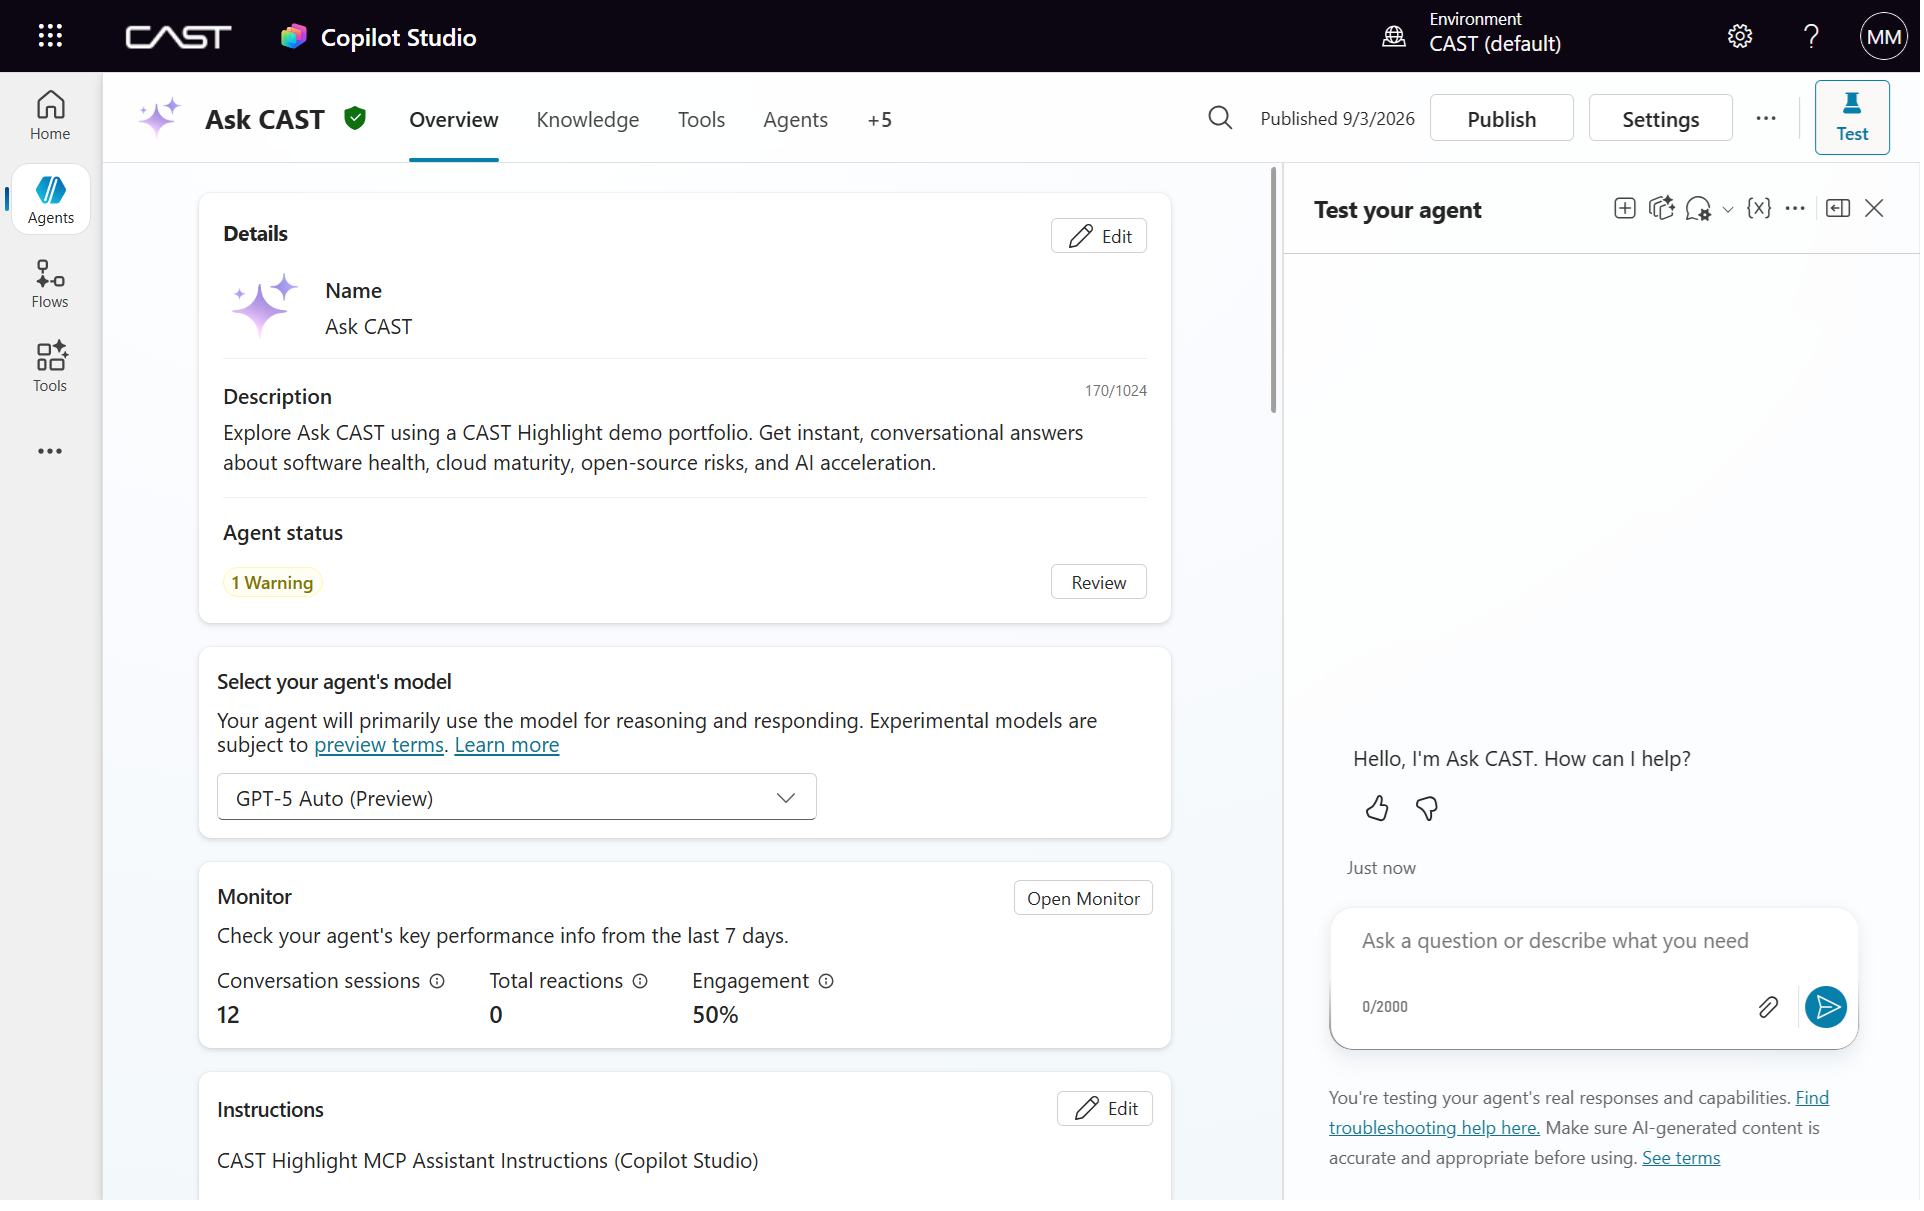
Task: Give thumbs up to greeting message
Action: [1377, 808]
